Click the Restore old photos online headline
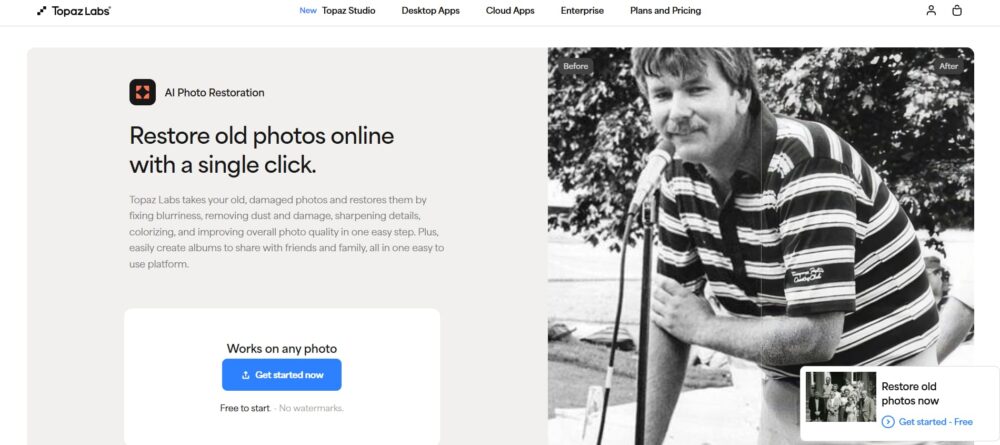 click(x=262, y=150)
